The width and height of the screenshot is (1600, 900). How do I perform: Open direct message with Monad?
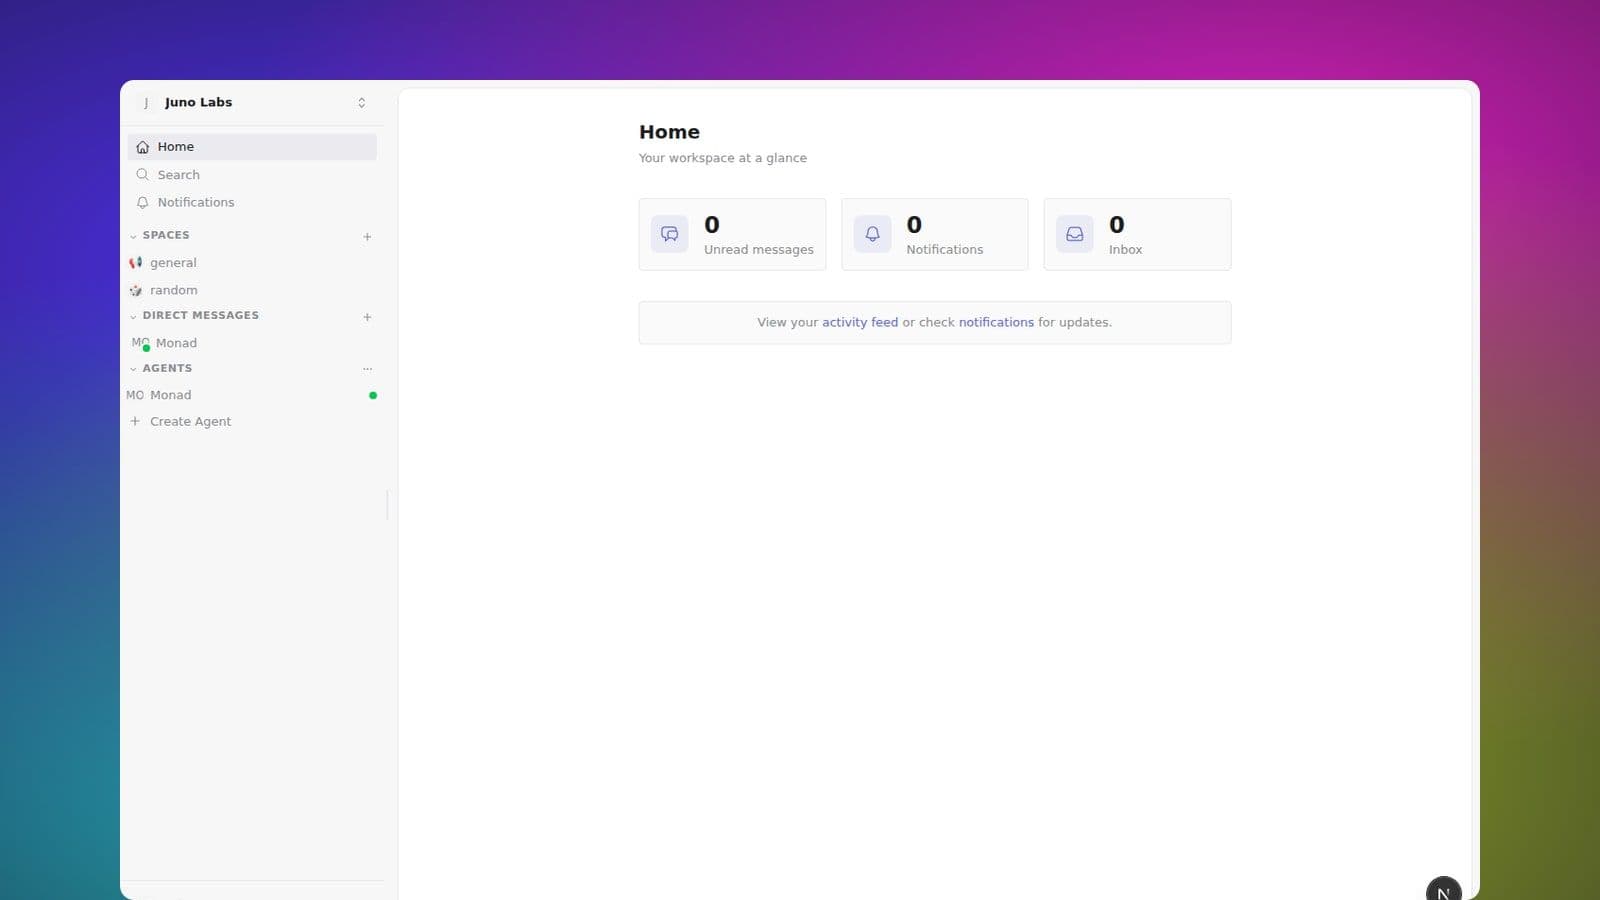tap(252, 343)
